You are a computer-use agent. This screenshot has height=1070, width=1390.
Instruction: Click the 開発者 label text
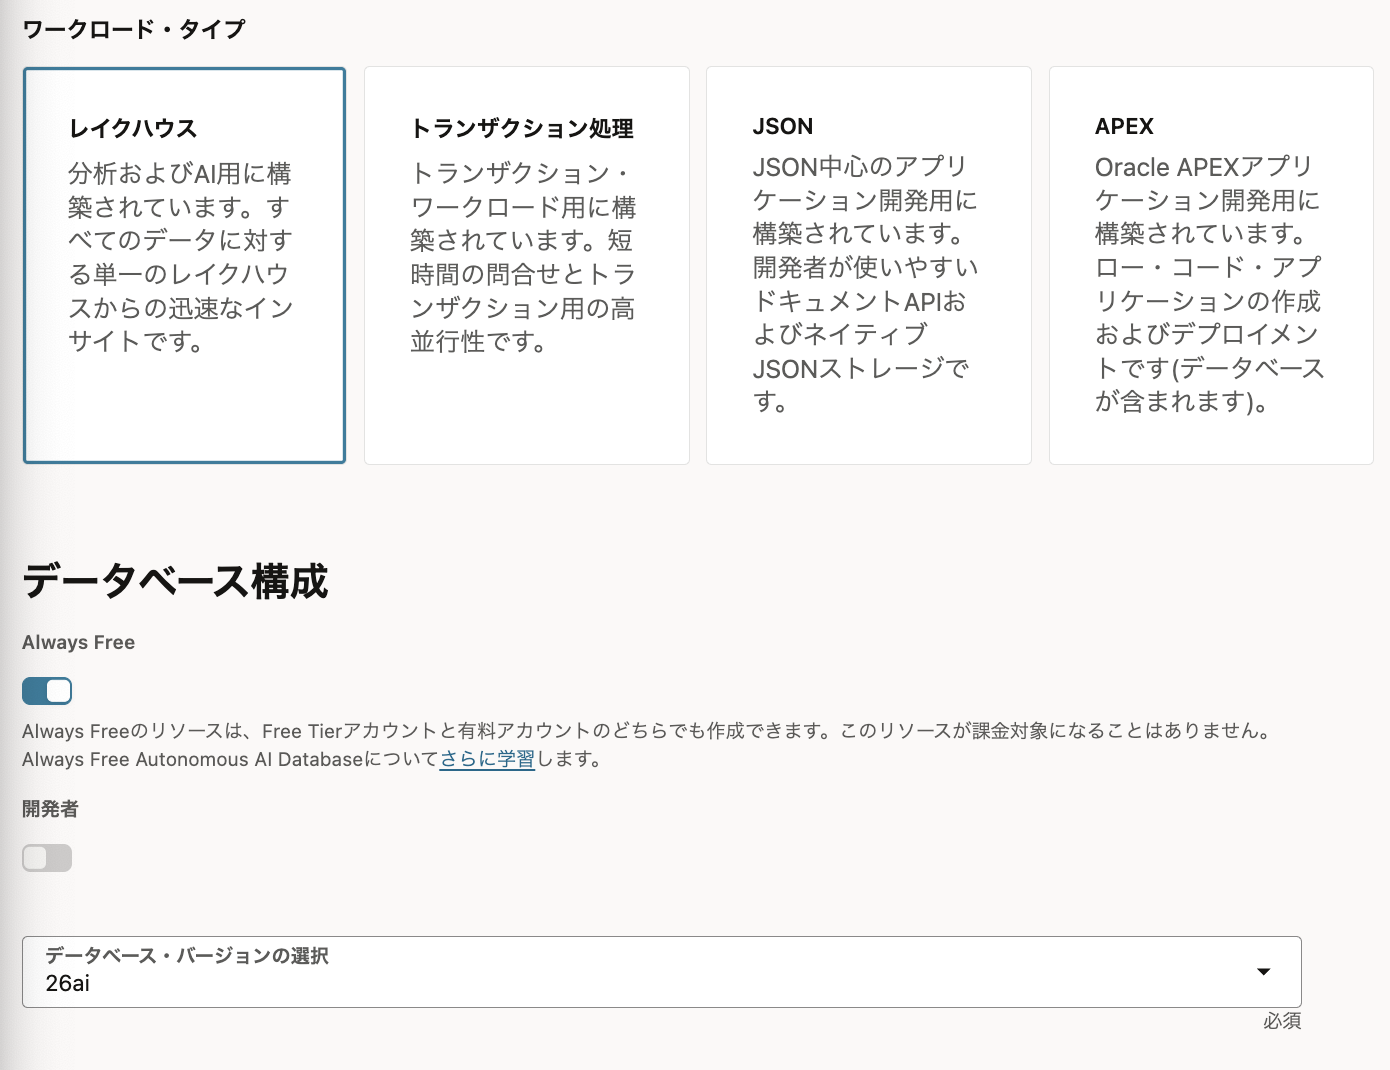tap(50, 809)
